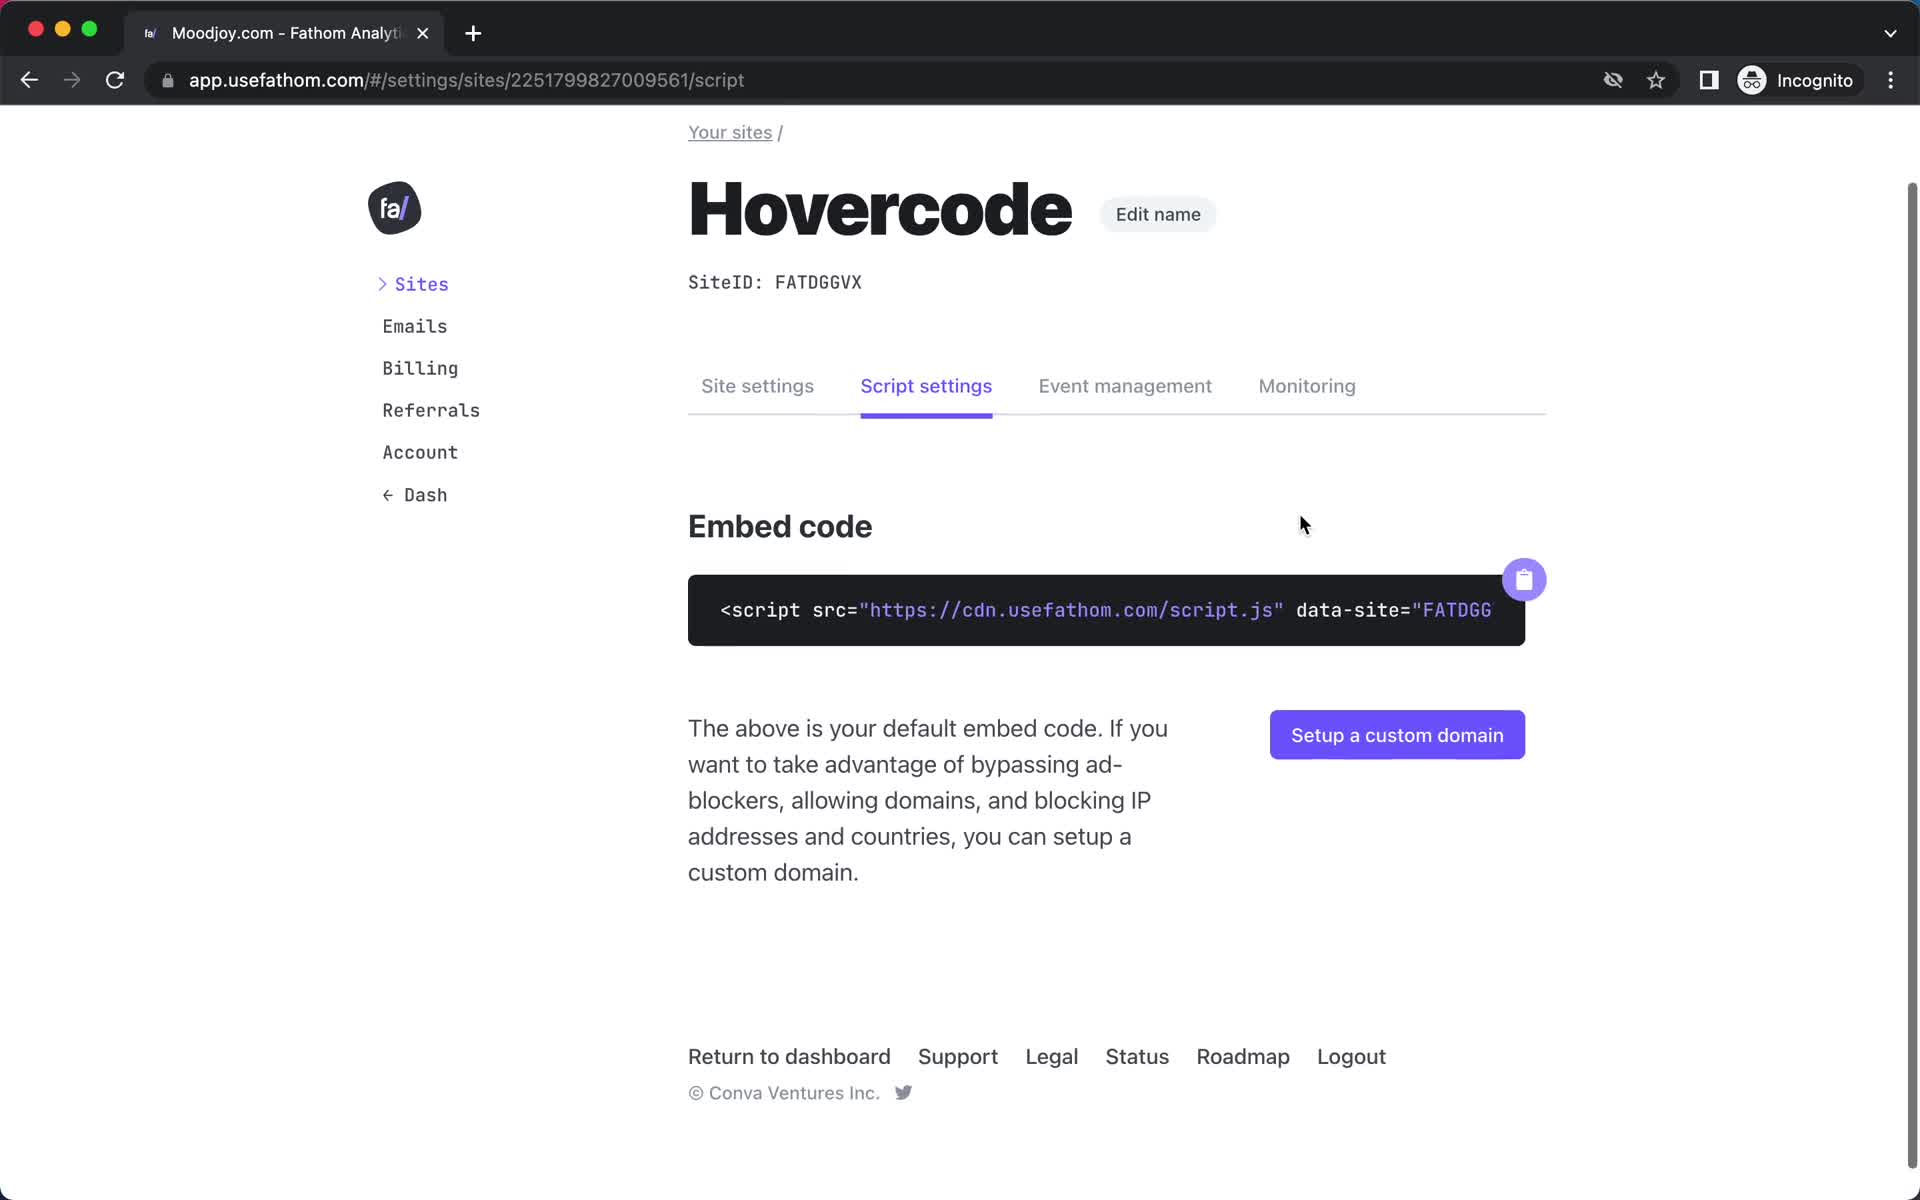Click the back arrow navigation icon
1920x1200 pixels.
(28, 79)
